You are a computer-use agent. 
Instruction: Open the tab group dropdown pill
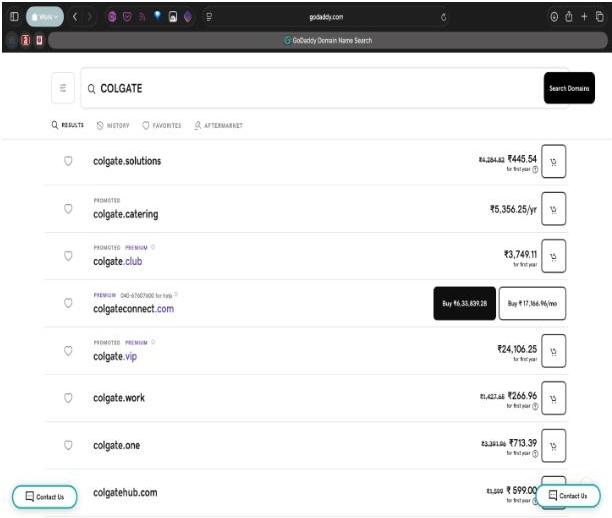(45, 17)
